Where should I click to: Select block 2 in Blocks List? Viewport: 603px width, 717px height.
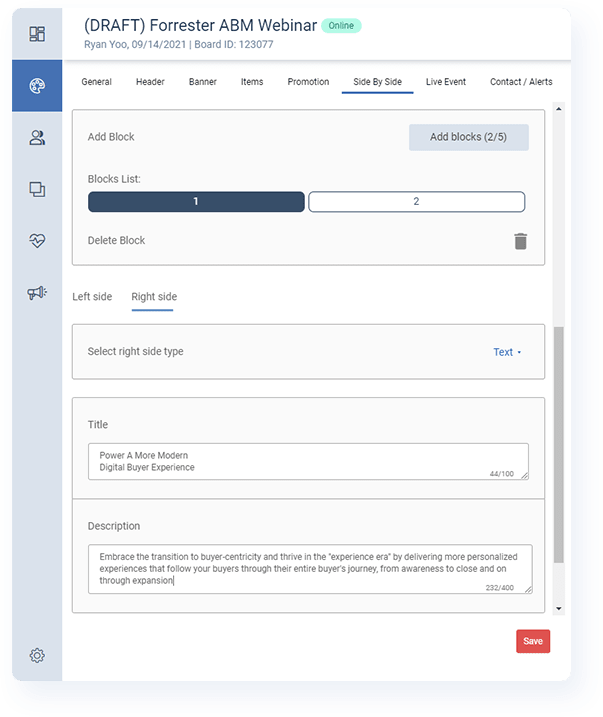pyautogui.click(x=416, y=202)
